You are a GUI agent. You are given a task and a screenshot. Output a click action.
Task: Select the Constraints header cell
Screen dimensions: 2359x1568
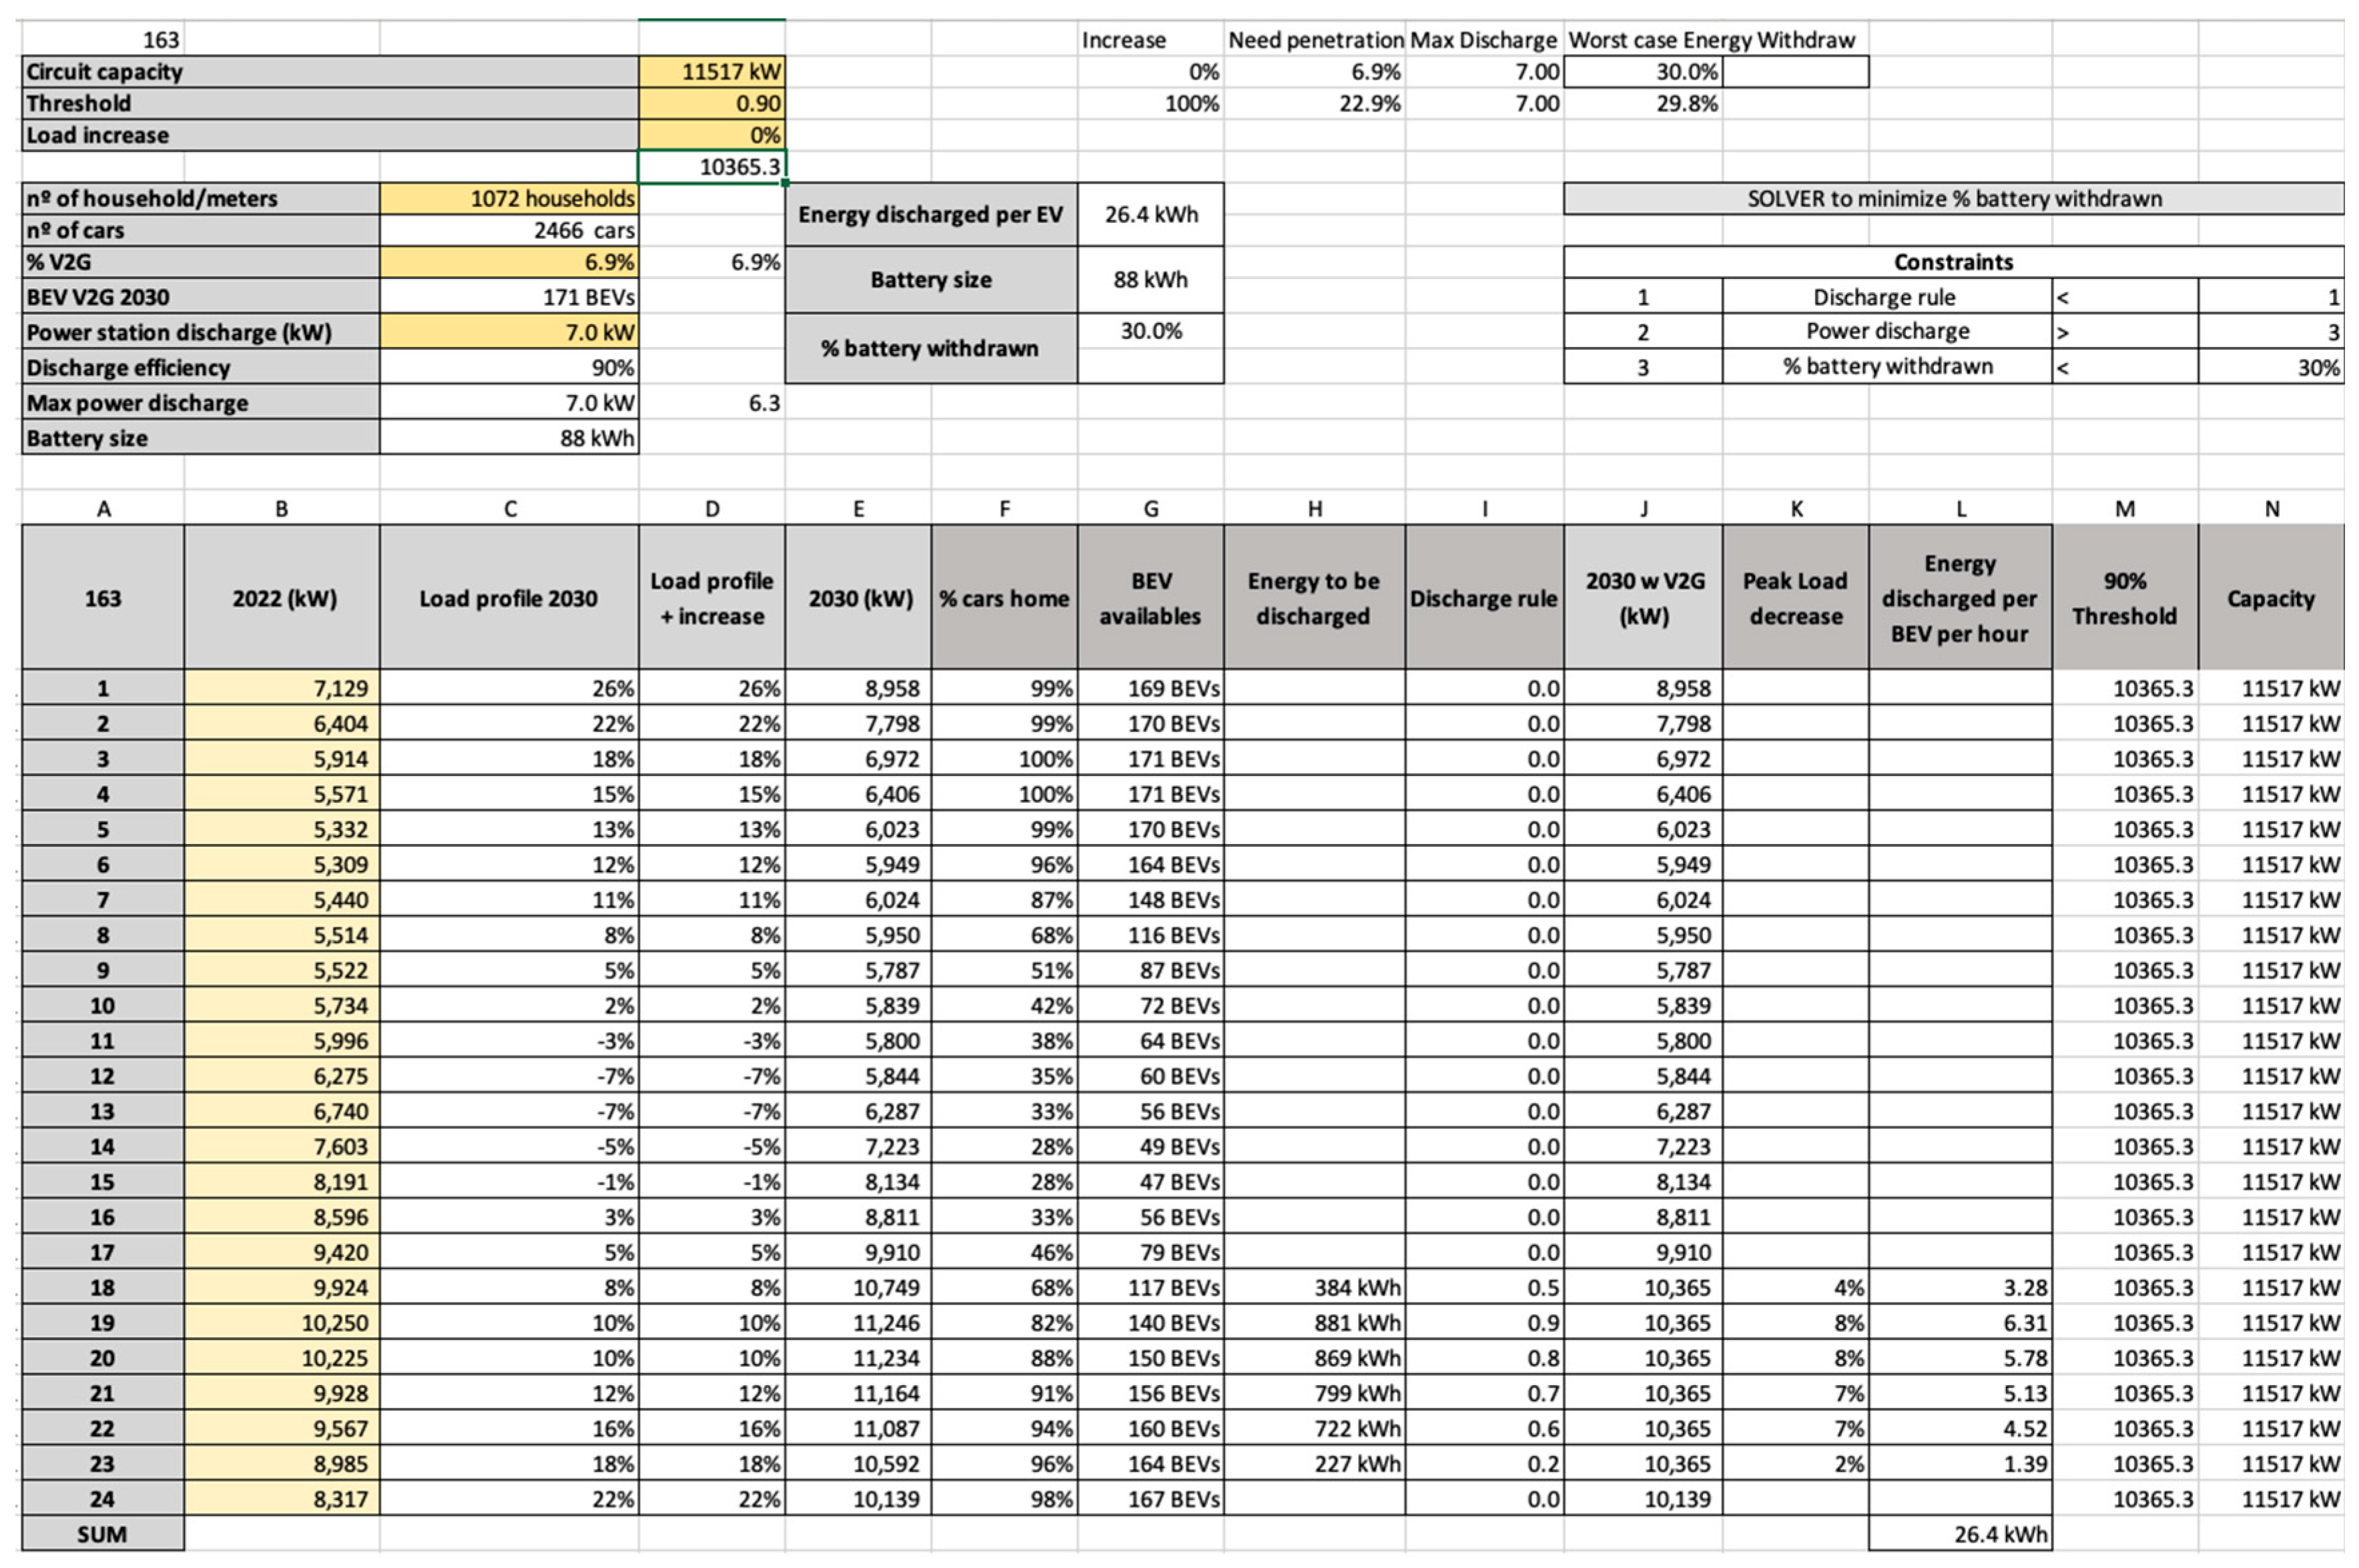pos(1952,262)
